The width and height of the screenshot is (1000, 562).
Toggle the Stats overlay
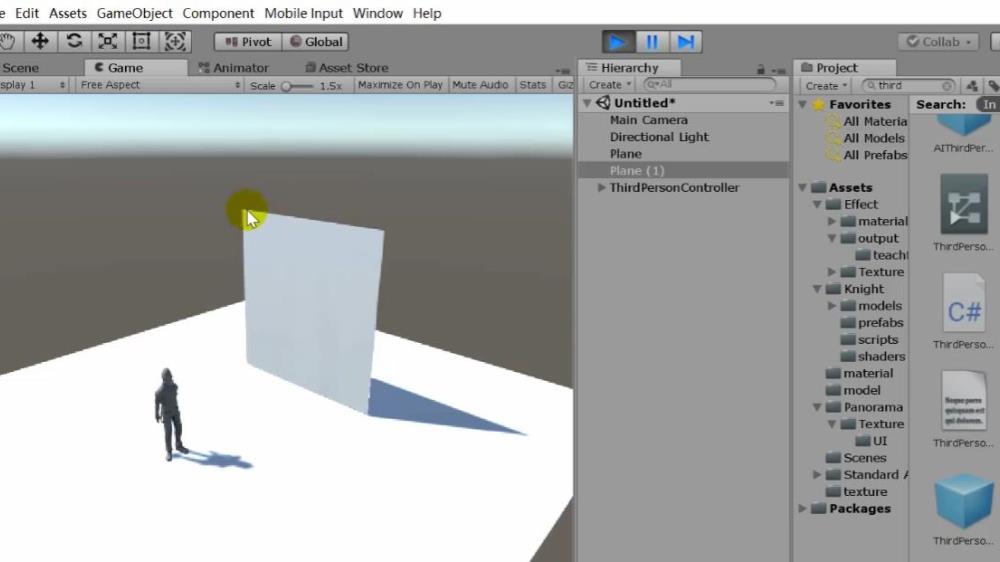pos(533,85)
